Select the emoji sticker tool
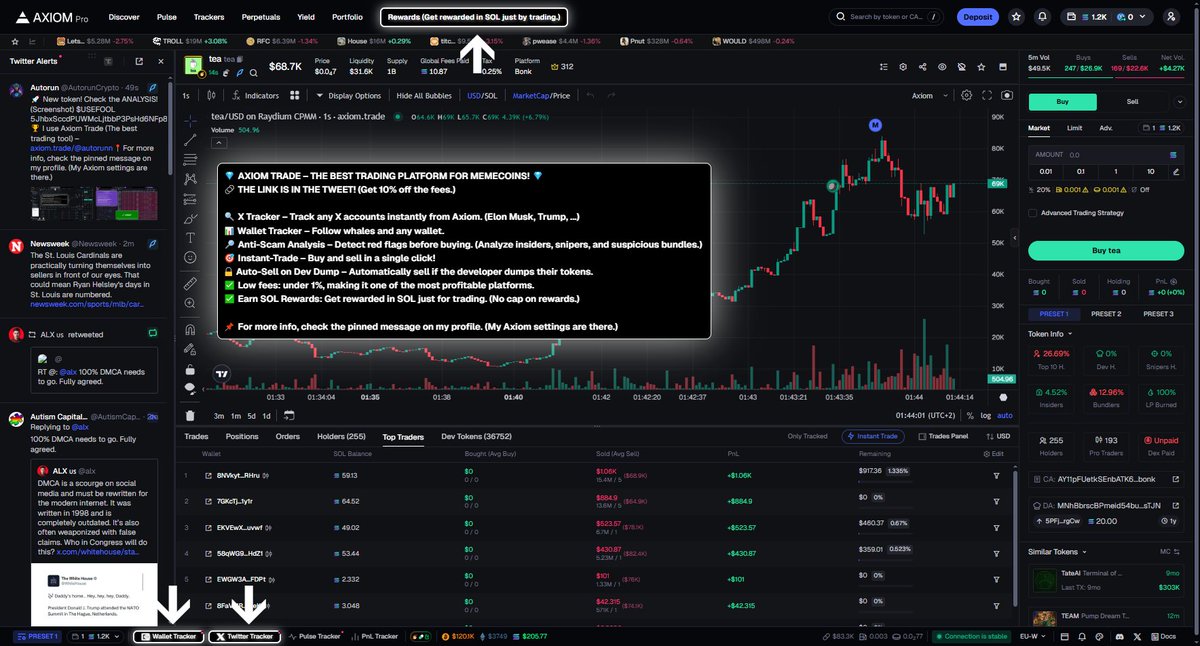Viewport: 1200px width, 646px height. pos(190,258)
